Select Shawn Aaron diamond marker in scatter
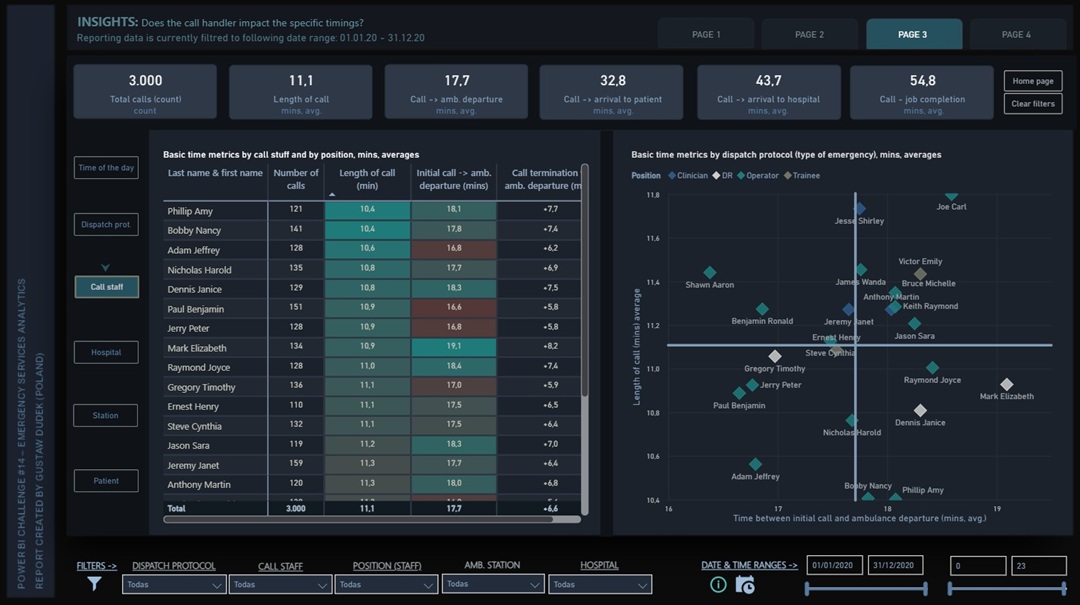This screenshot has height=605, width=1080. pos(710,273)
